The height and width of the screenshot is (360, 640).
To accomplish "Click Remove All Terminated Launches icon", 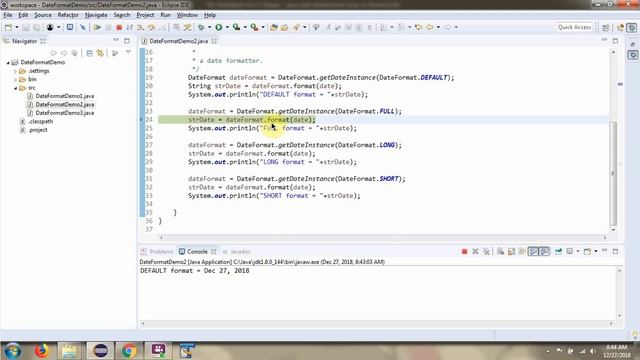I will (x=486, y=251).
